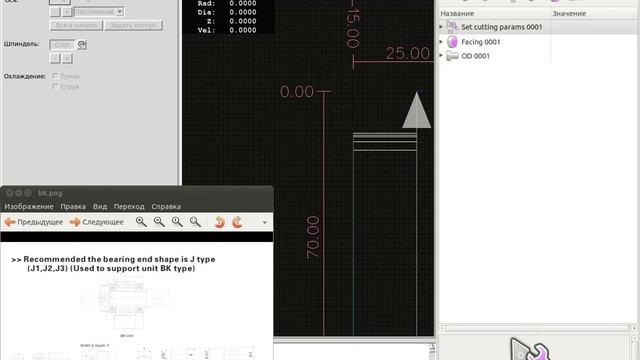Click the Следующее forward arrow button
The height and width of the screenshot is (360, 640).
click(96, 222)
